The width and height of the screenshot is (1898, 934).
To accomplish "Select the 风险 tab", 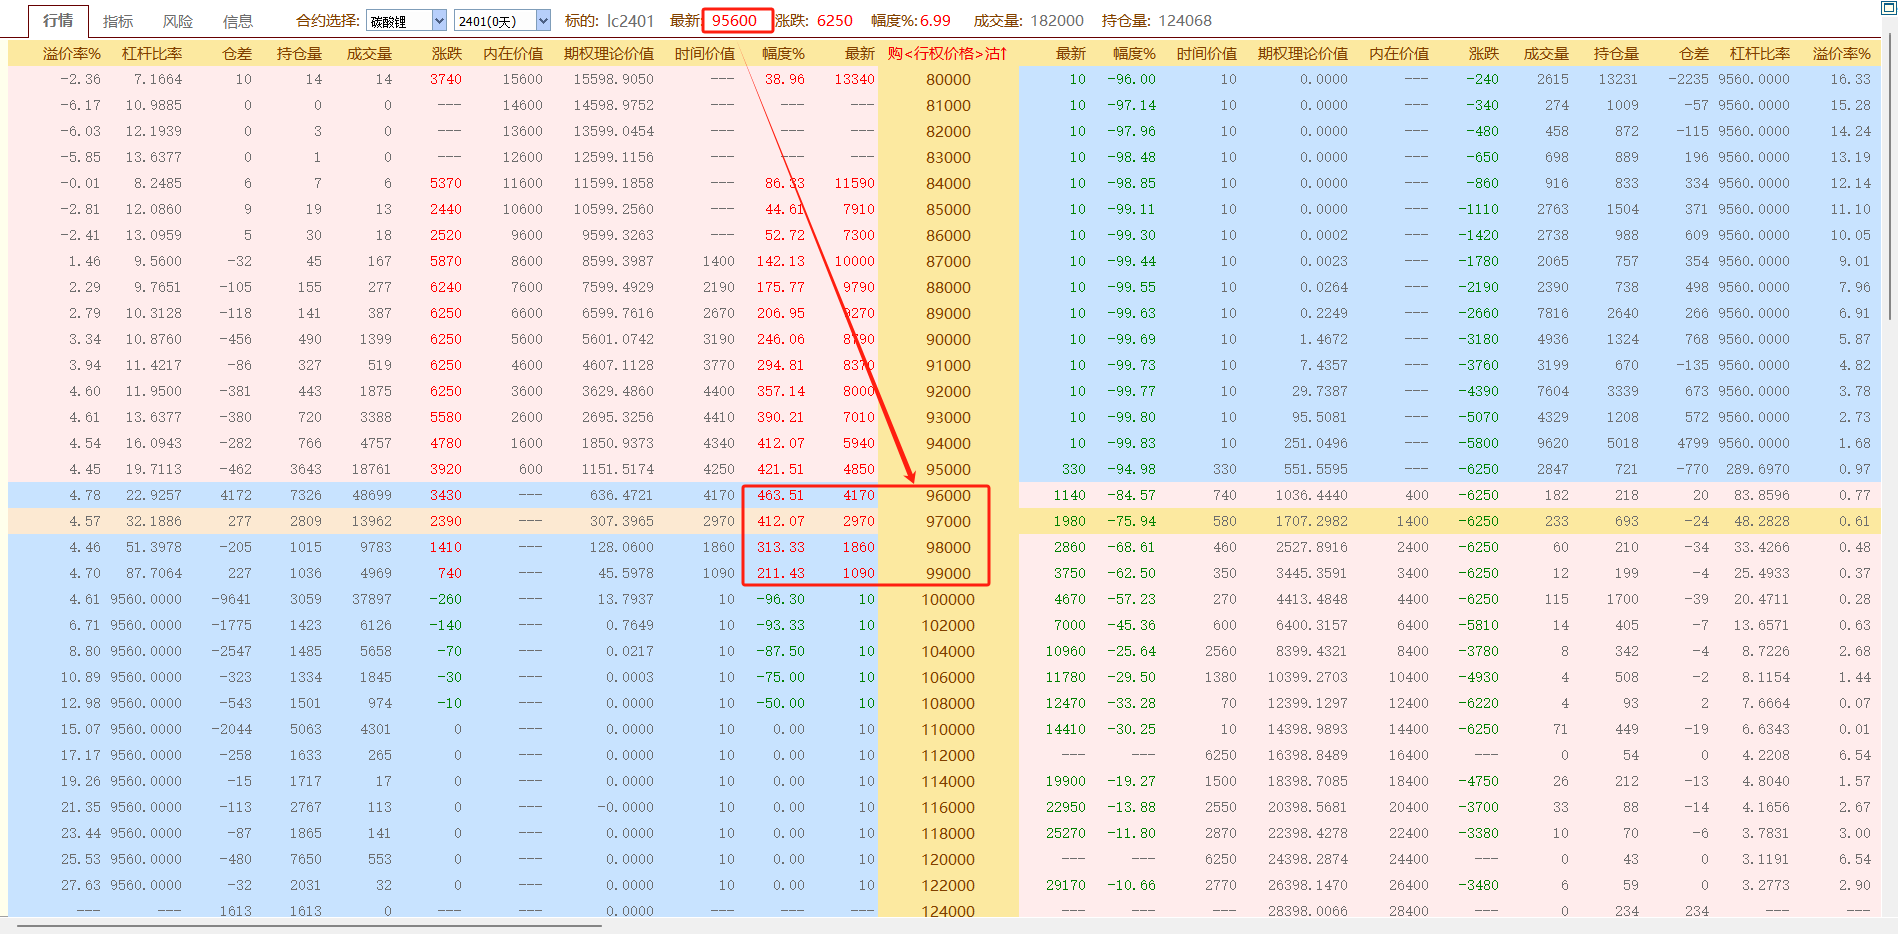I will [x=178, y=21].
